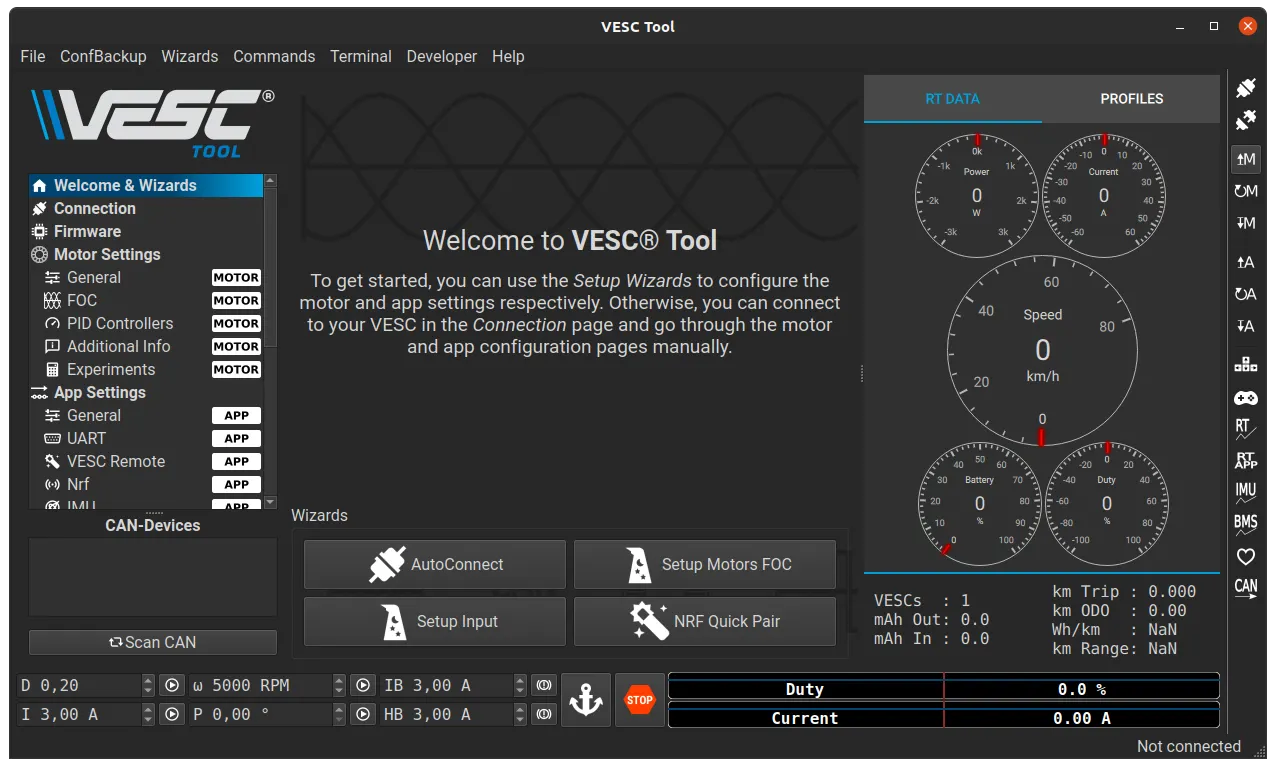
Task: Click the Connect plug icon in right toolbar
Action: pyautogui.click(x=1245, y=88)
